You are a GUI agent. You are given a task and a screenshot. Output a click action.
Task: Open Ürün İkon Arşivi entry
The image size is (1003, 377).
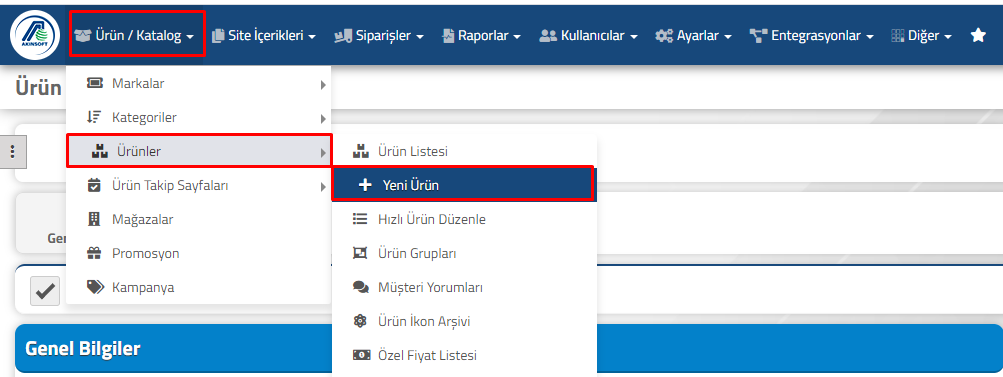(x=464, y=321)
